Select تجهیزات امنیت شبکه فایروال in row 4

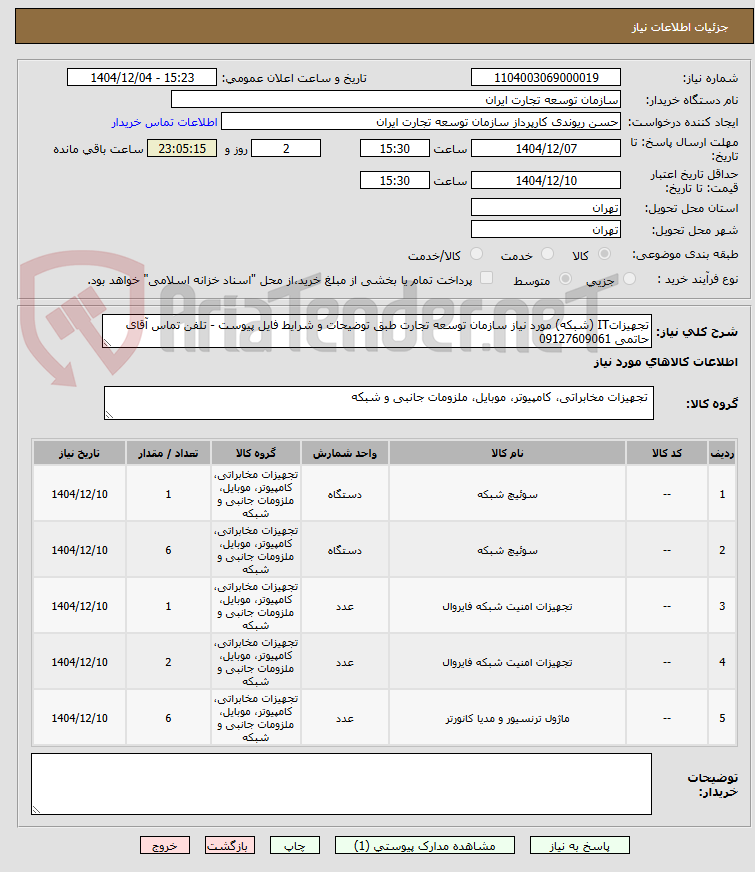[507, 663]
